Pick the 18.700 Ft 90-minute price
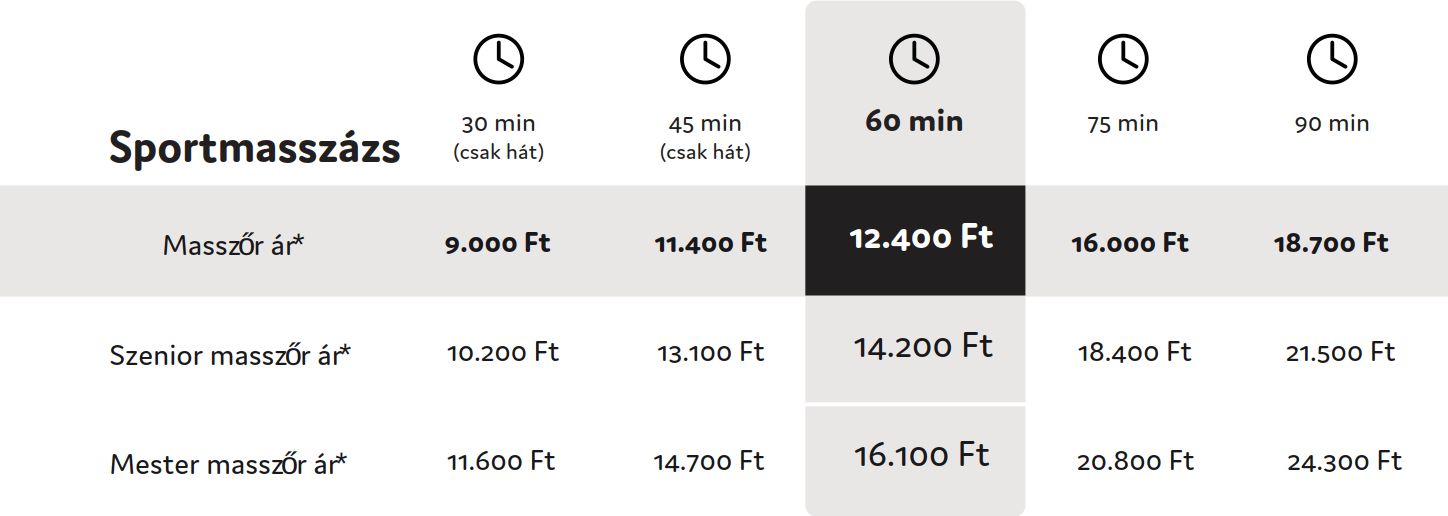 (1331, 243)
